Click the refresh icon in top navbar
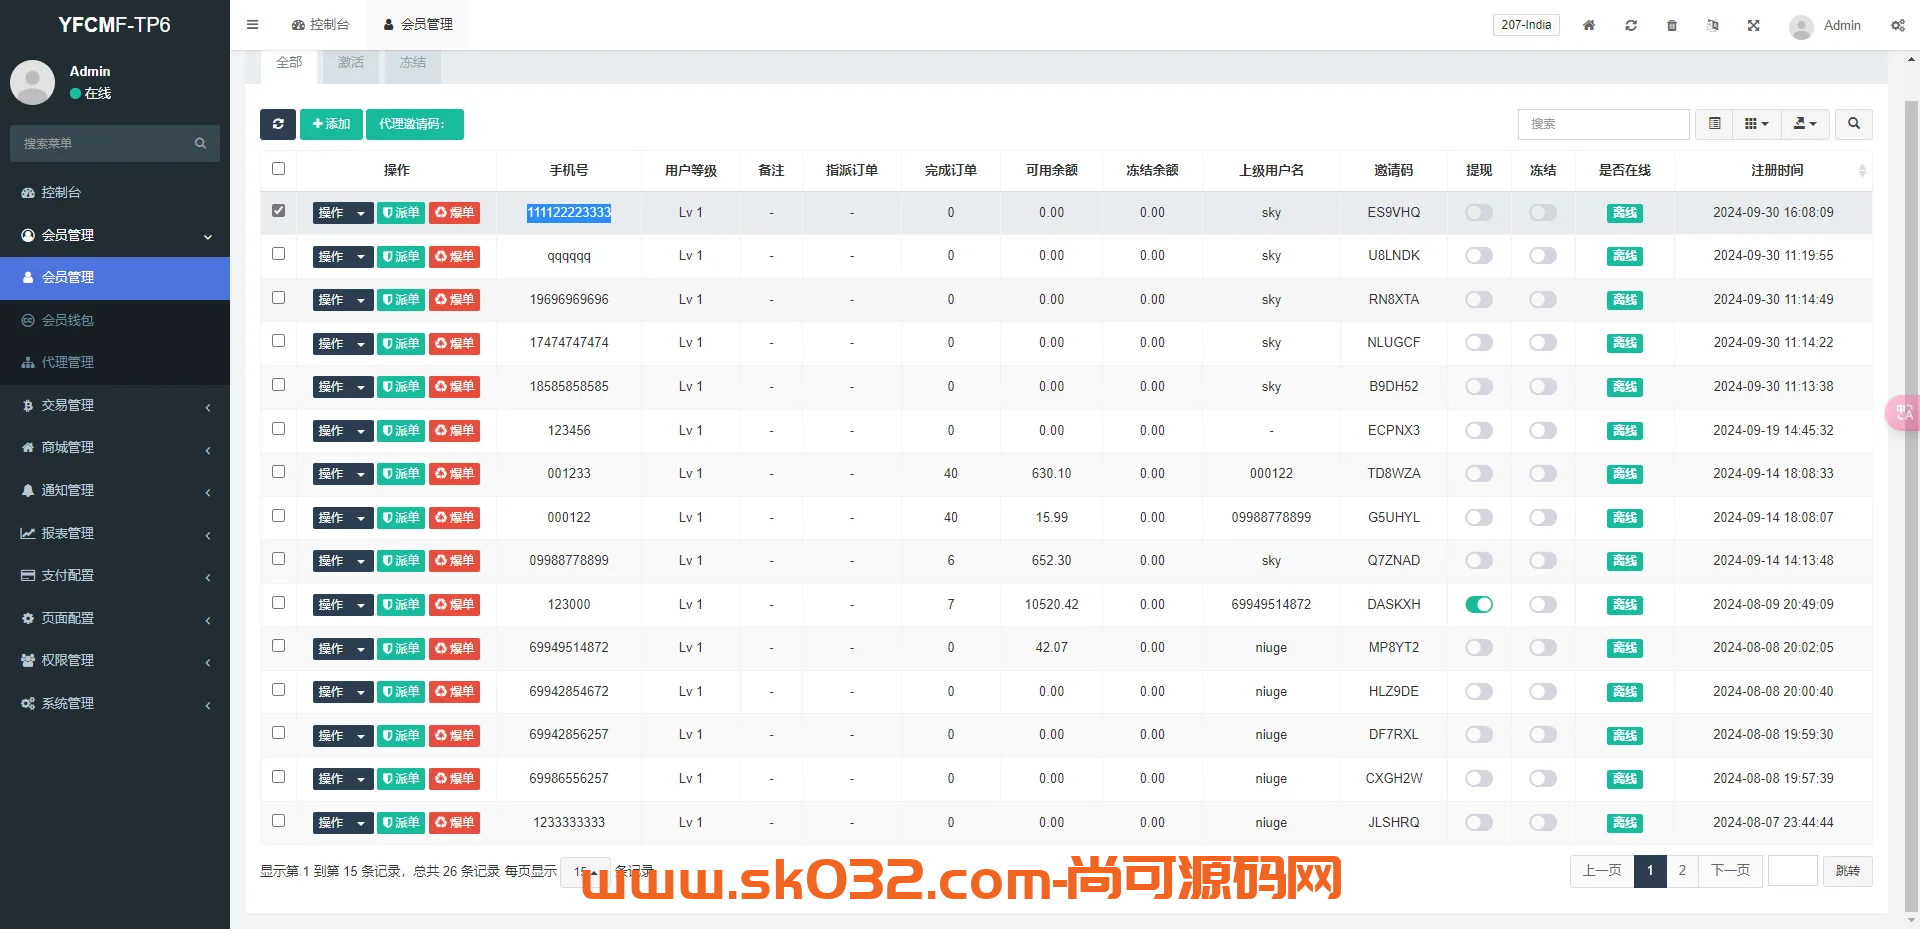 [x=1630, y=25]
